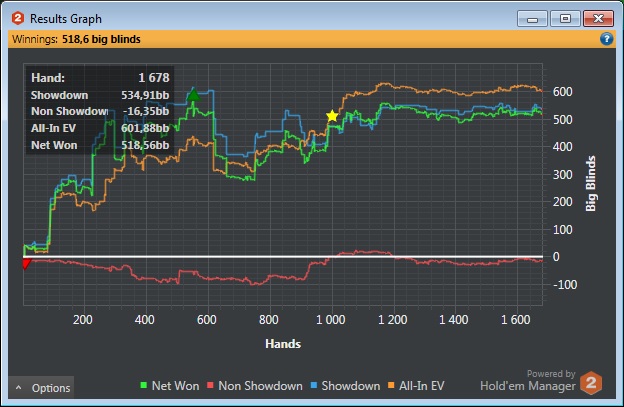Click the Hand 1 678 tooltip value

point(154,78)
